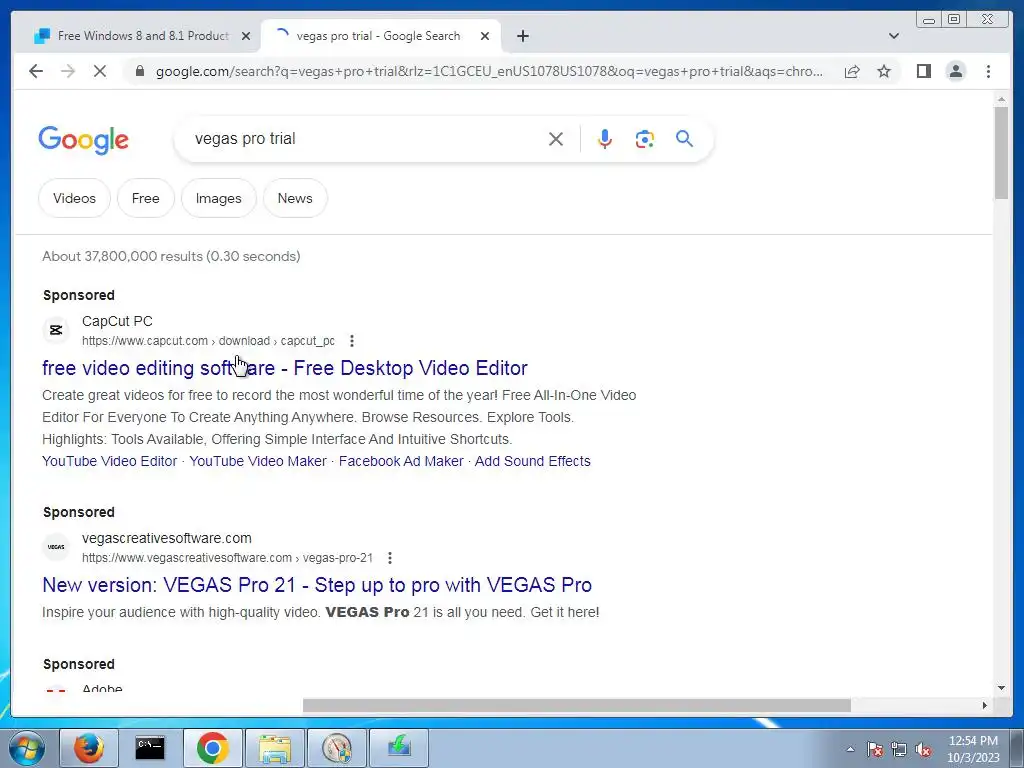
Task: Click the CapCut PC favicon
Action: (56, 330)
